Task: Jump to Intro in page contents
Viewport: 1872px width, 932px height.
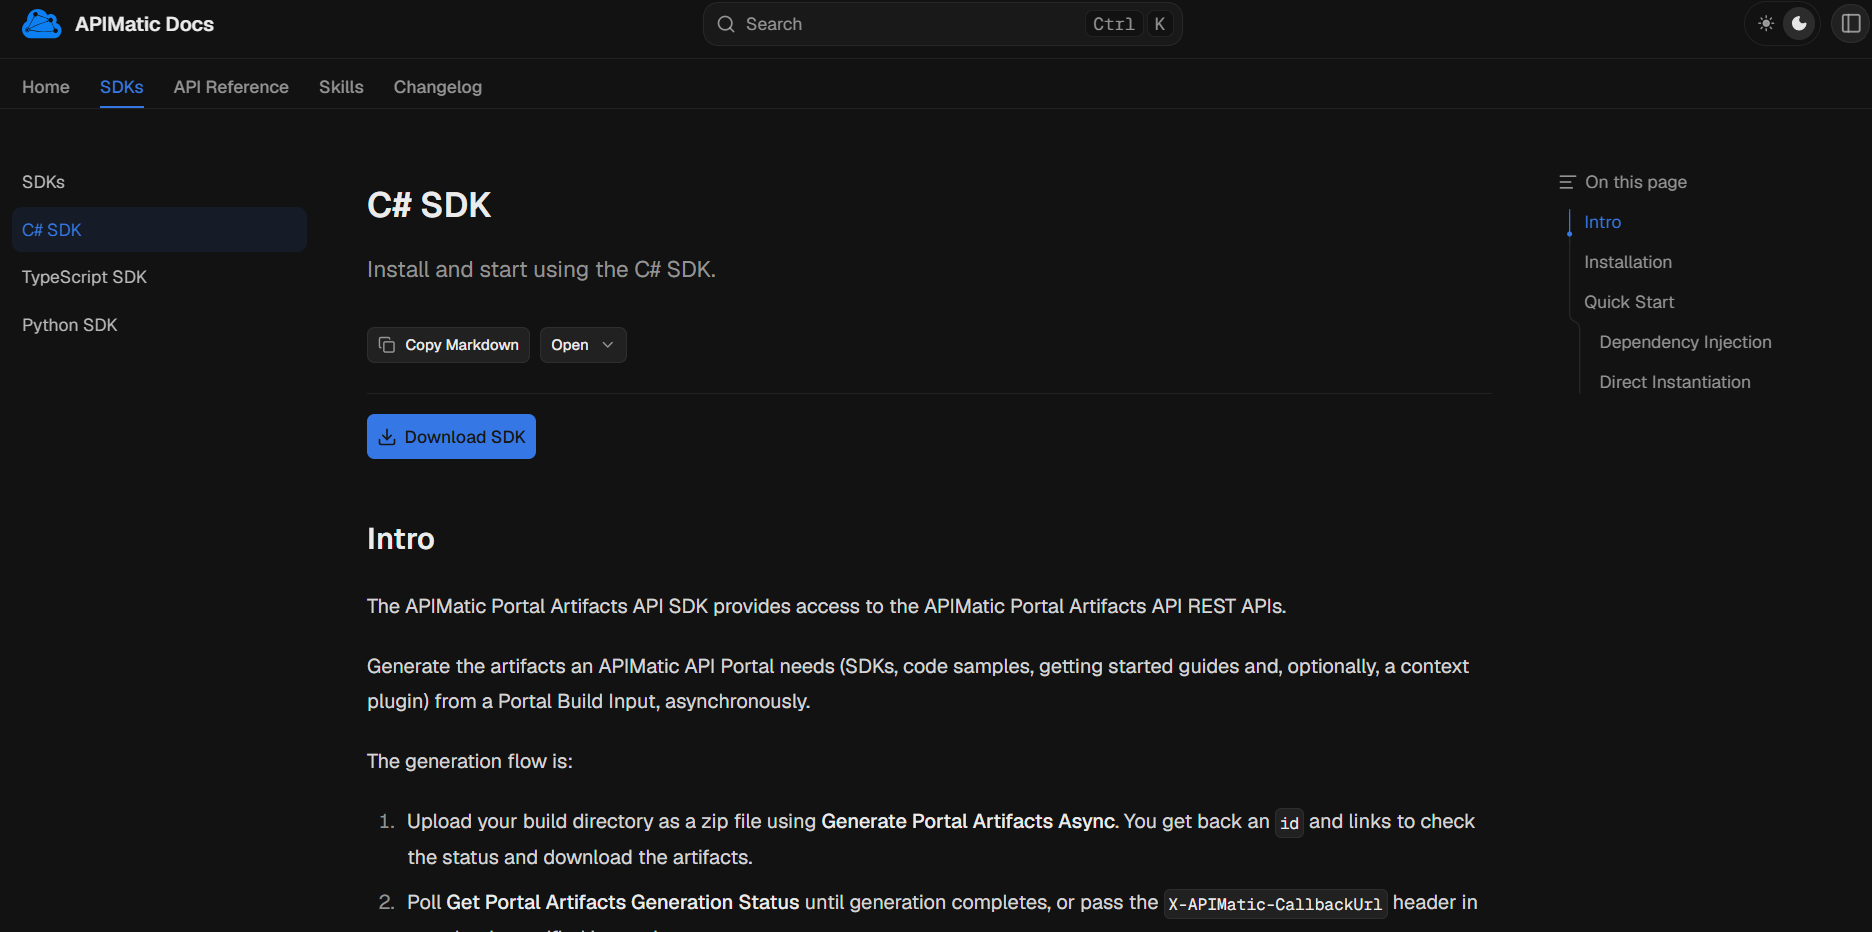Action: coord(1602,222)
